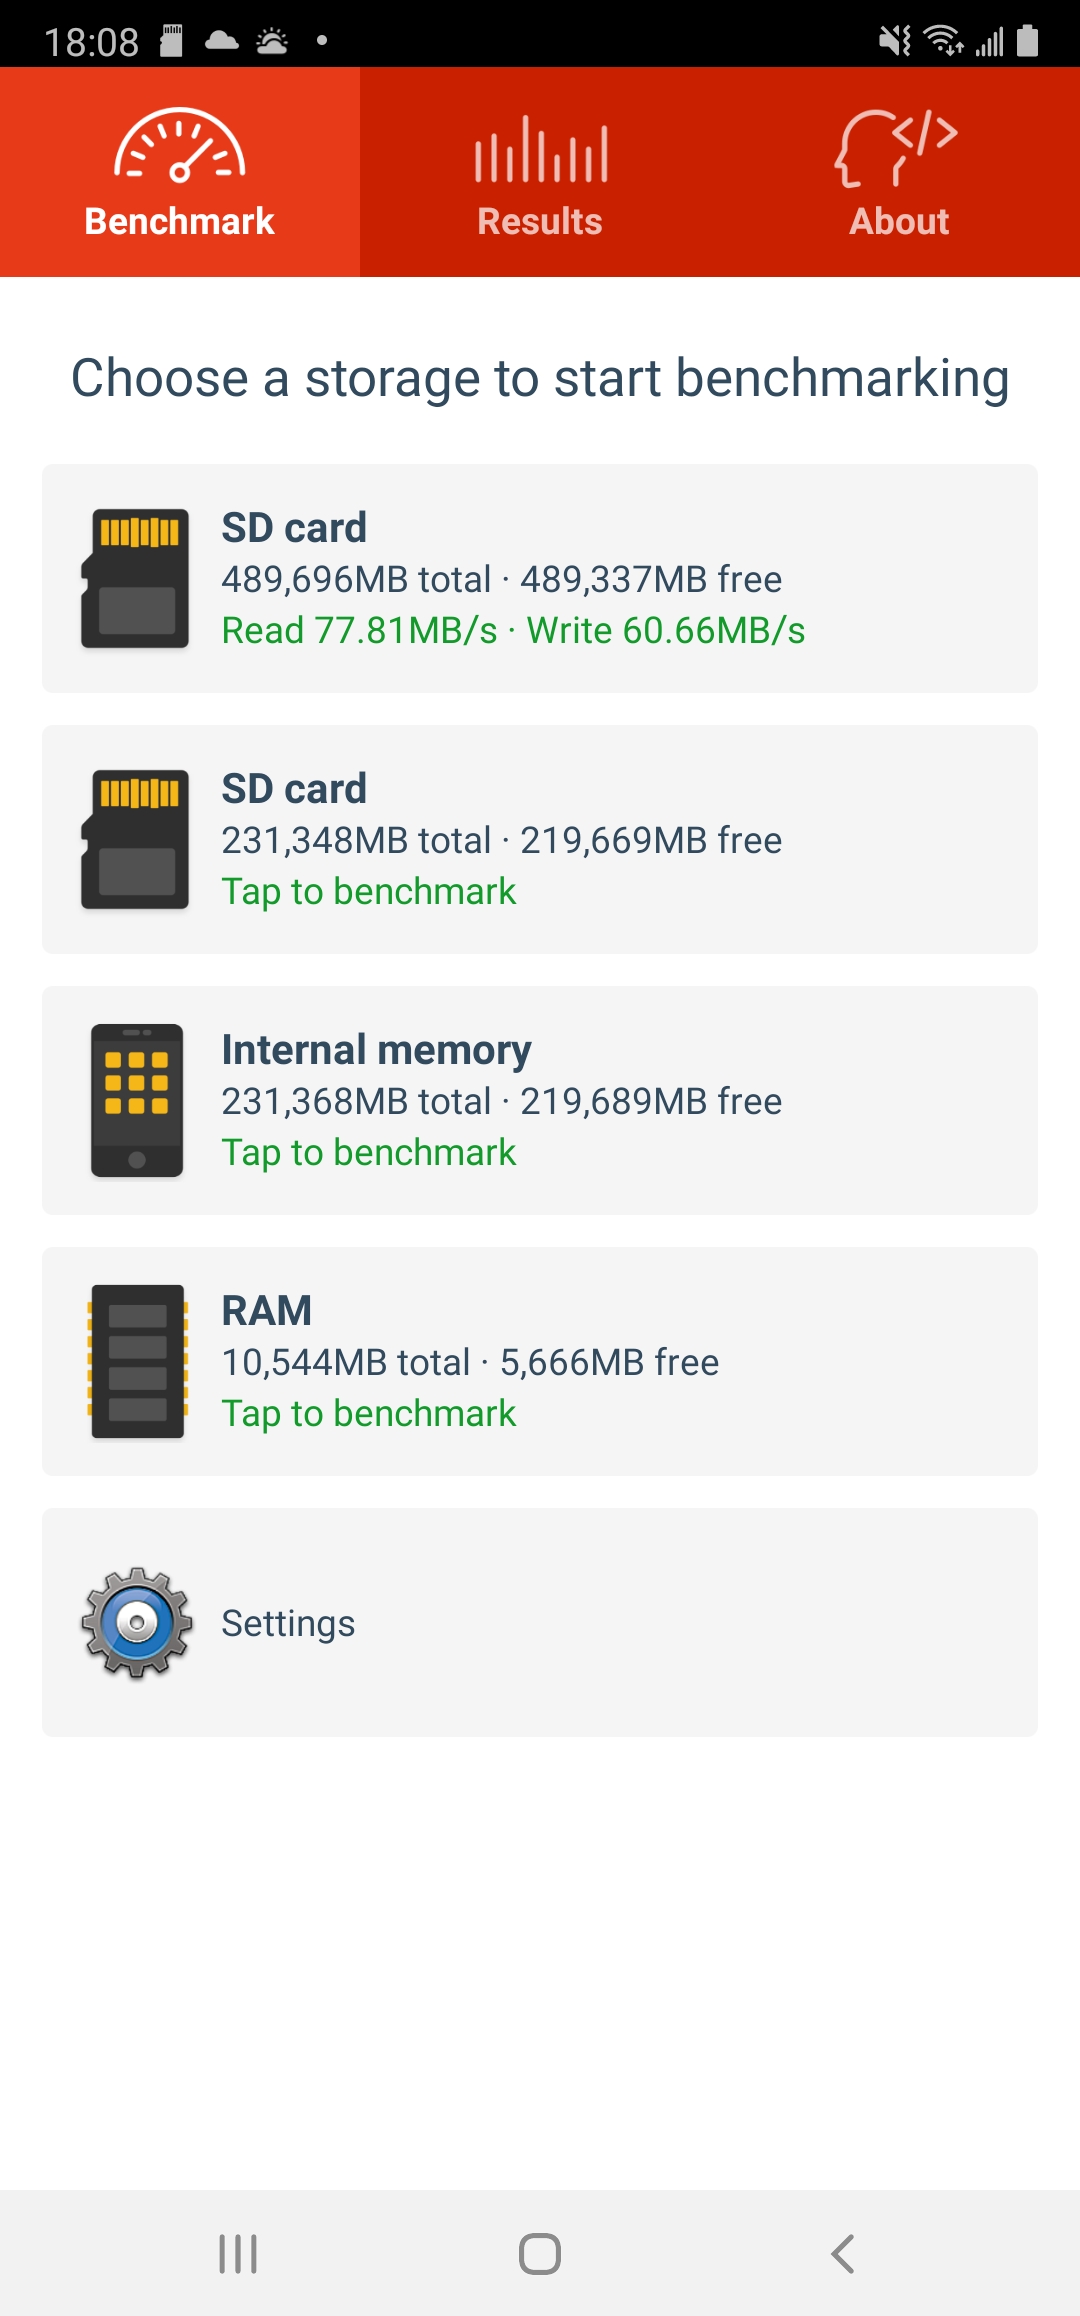Tap the speedometer Benchmark icon
The image size is (1080, 2316).
[x=180, y=146]
